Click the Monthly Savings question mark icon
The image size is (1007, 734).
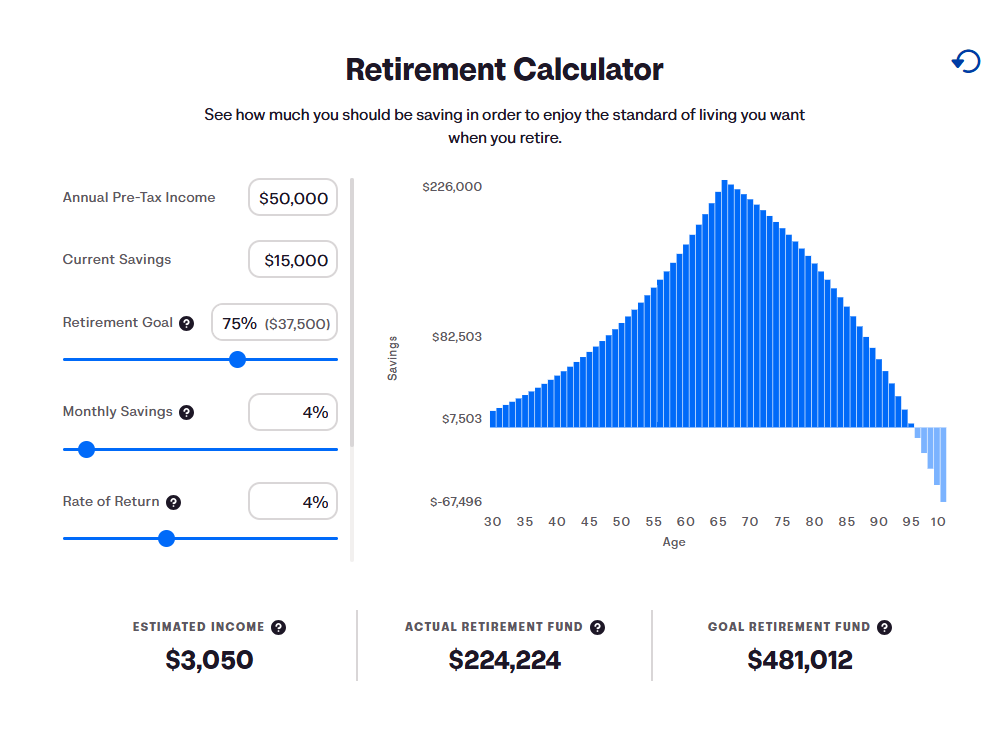coord(186,412)
